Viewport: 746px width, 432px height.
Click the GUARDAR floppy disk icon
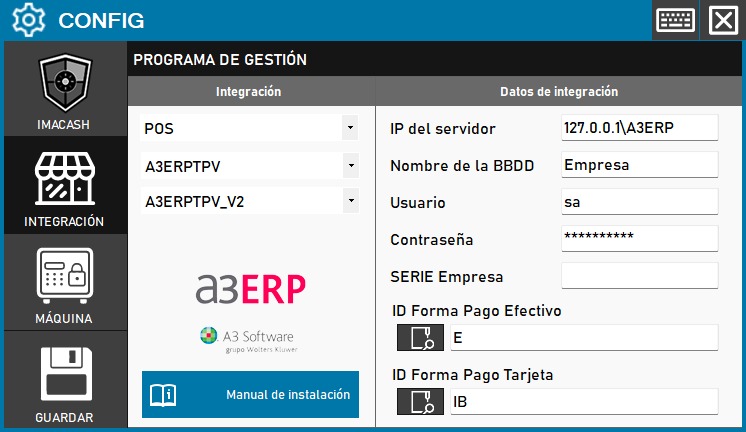[x=65, y=375]
